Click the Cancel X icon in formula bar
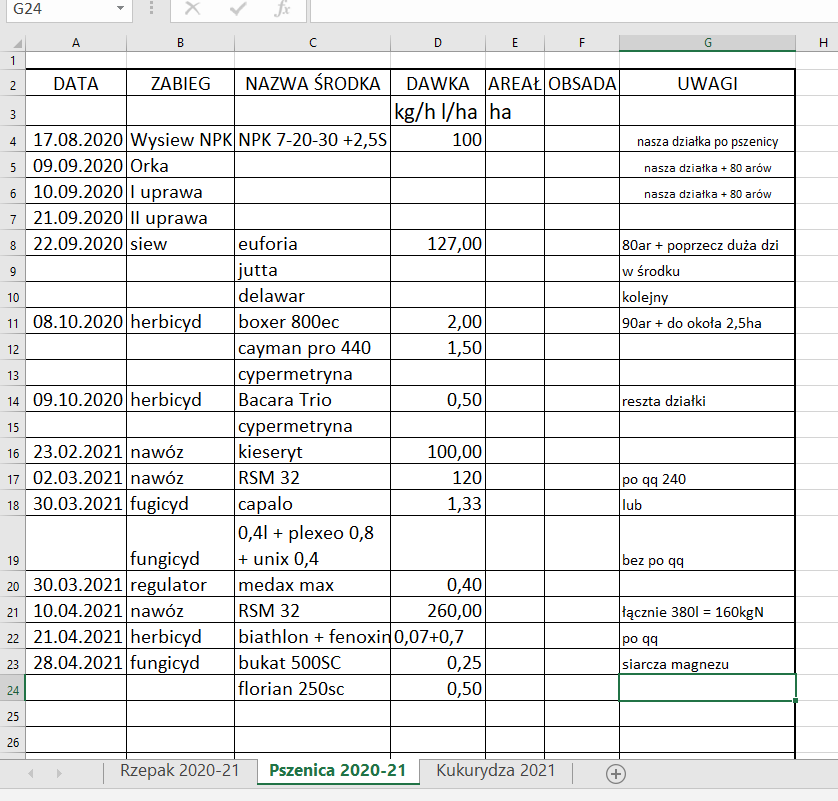This screenshot has width=838, height=801. click(193, 9)
